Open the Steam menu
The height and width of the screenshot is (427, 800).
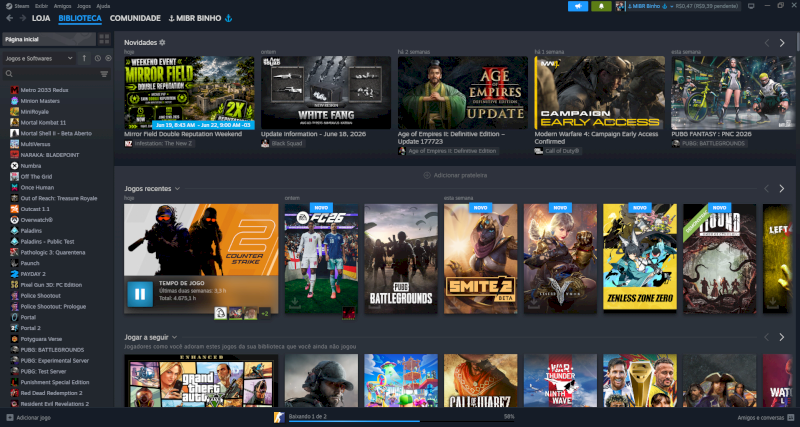click(x=18, y=6)
